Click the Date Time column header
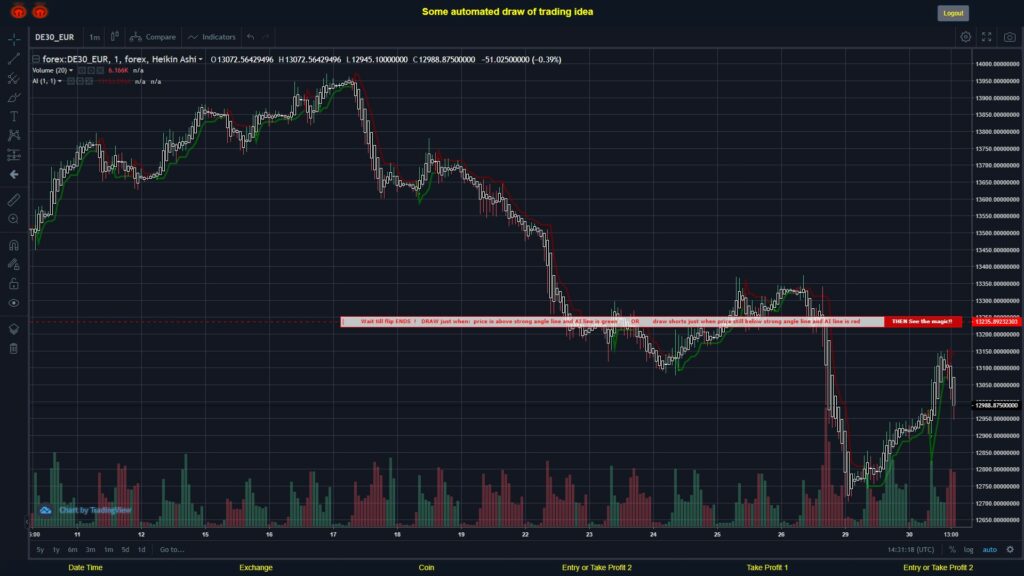1024x576 pixels. [86, 568]
